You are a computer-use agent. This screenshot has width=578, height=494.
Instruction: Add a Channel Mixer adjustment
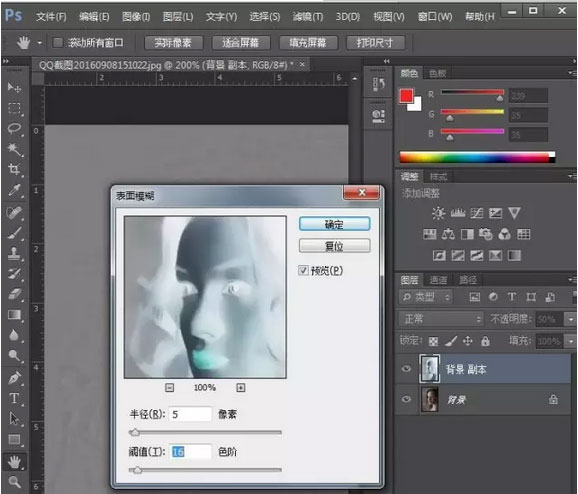click(505, 234)
